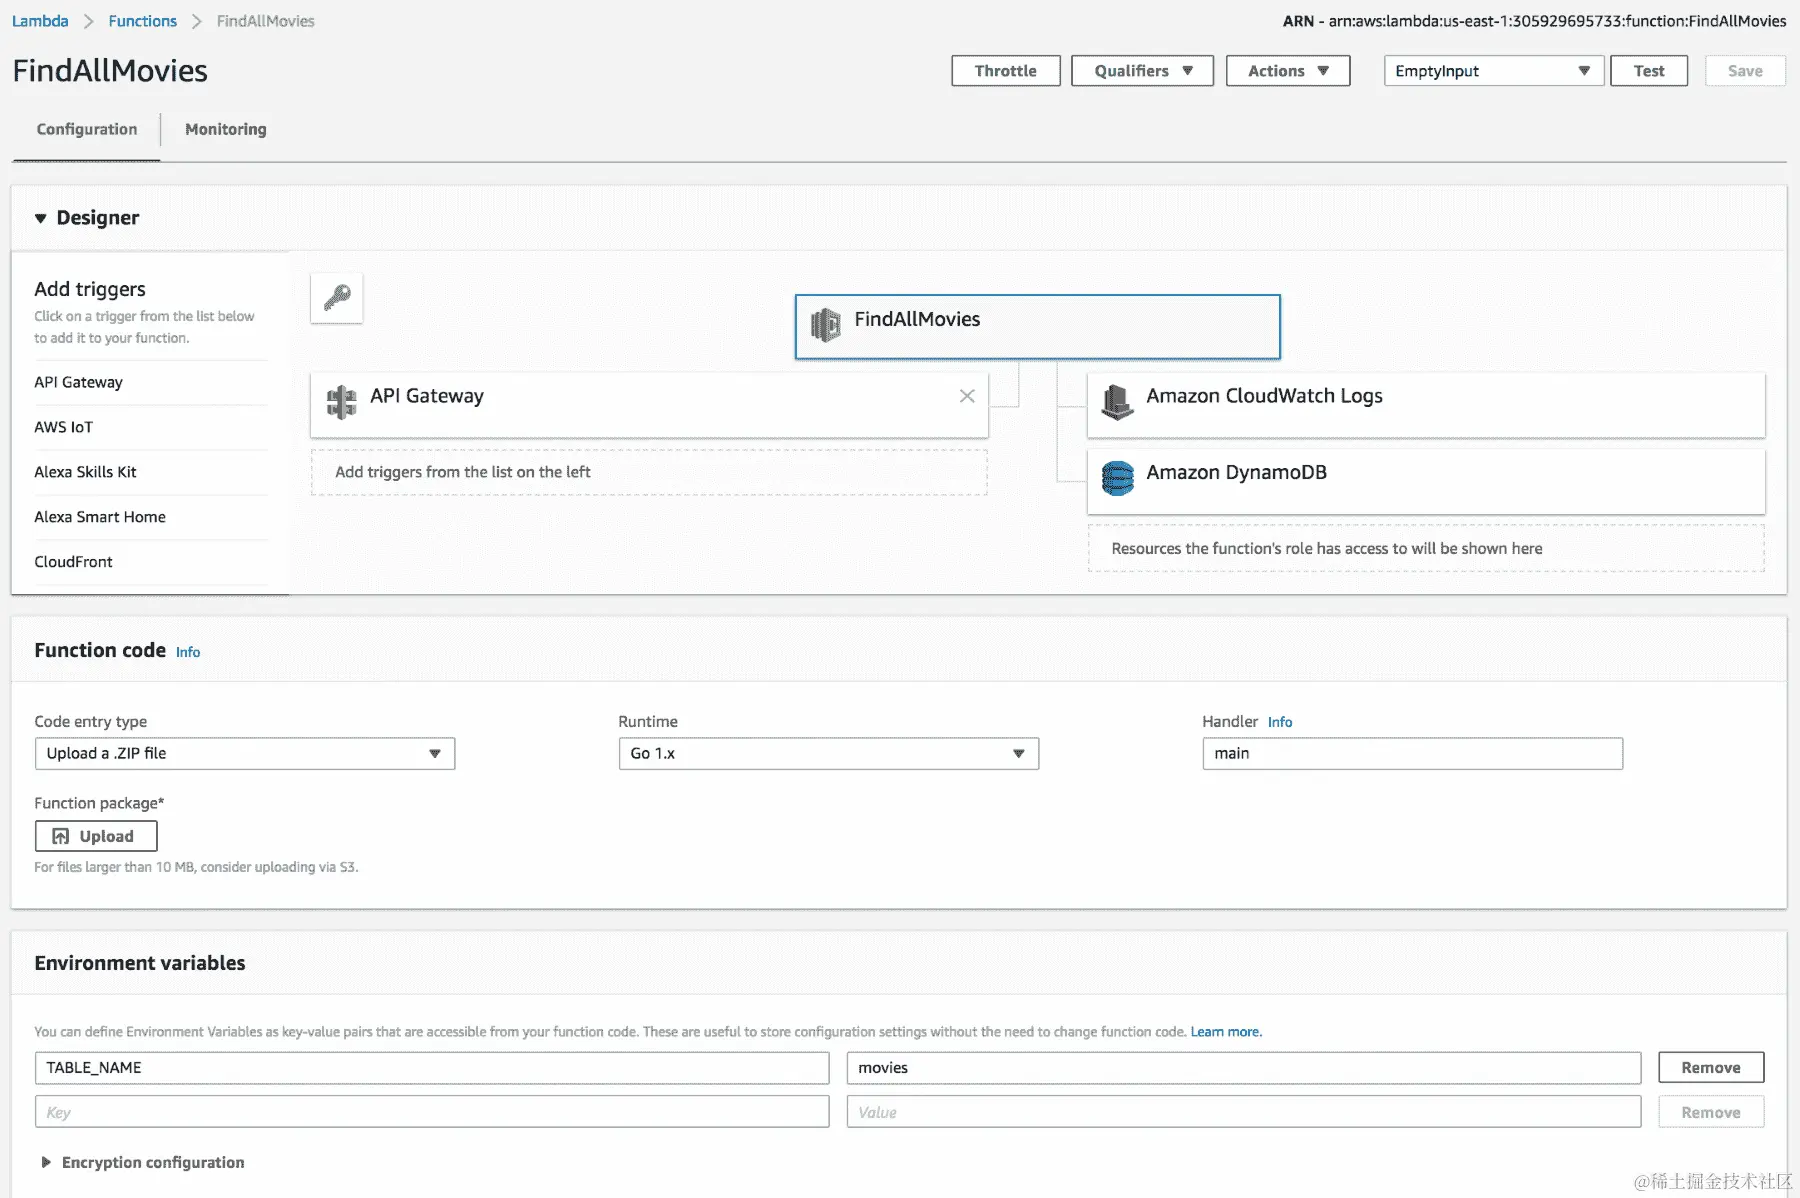Click the Save button
This screenshot has width=1800, height=1198.
click(x=1745, y=71)
